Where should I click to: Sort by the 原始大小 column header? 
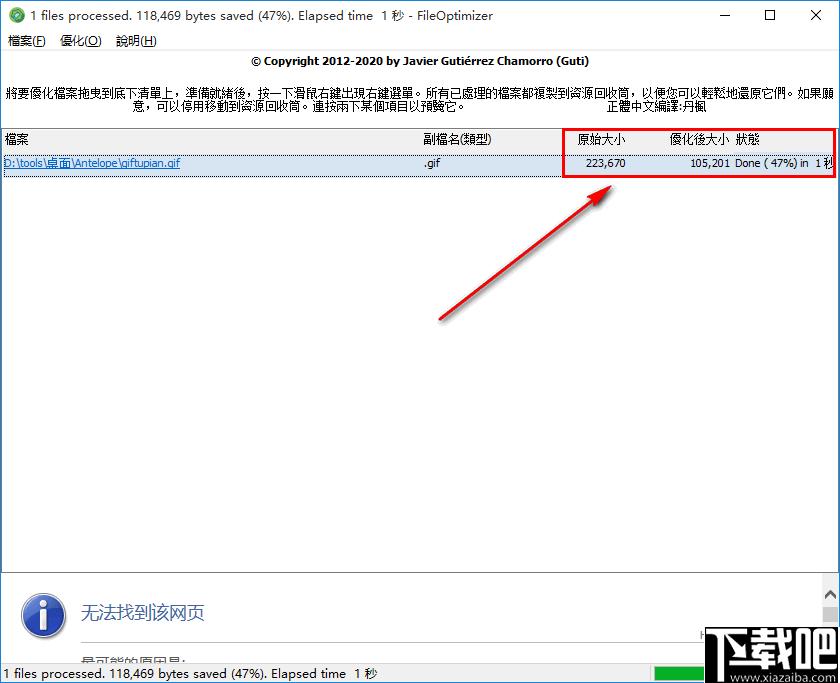(x=601, y=139)
